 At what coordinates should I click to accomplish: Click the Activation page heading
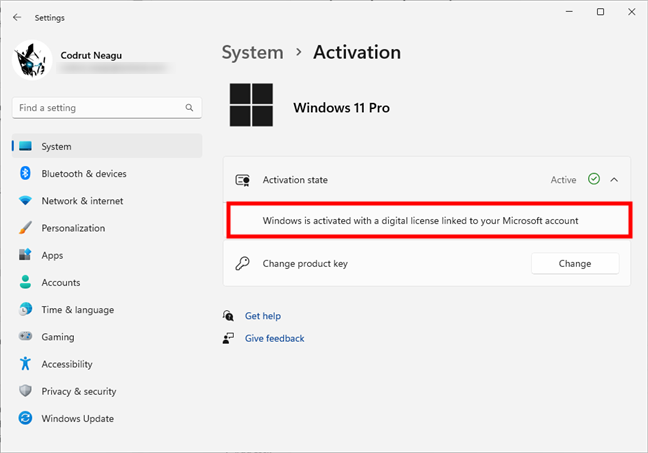[x=357, y=52]
